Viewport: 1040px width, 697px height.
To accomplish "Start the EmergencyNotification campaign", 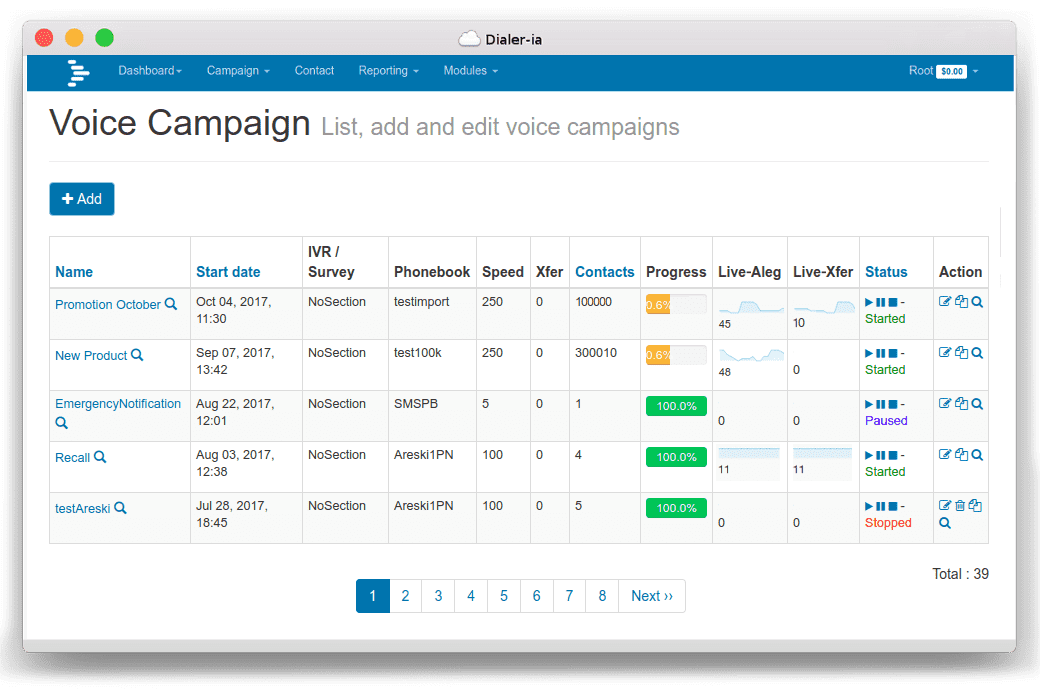I will tap(869, 404).
